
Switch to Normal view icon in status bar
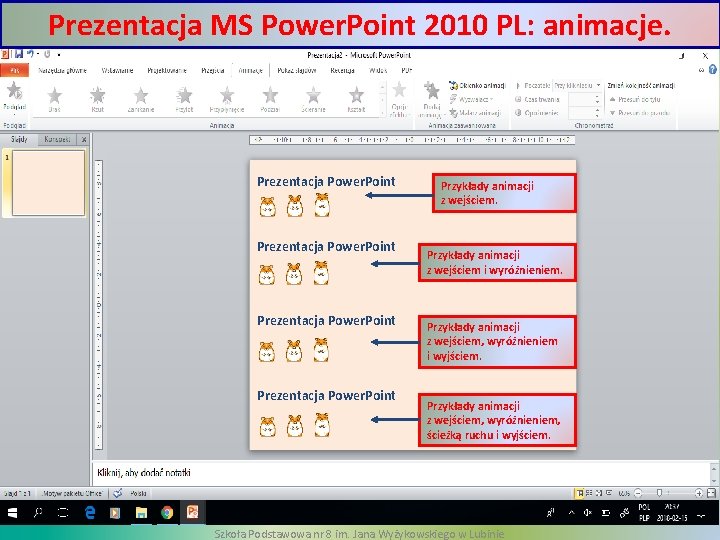tap(580, 493)
